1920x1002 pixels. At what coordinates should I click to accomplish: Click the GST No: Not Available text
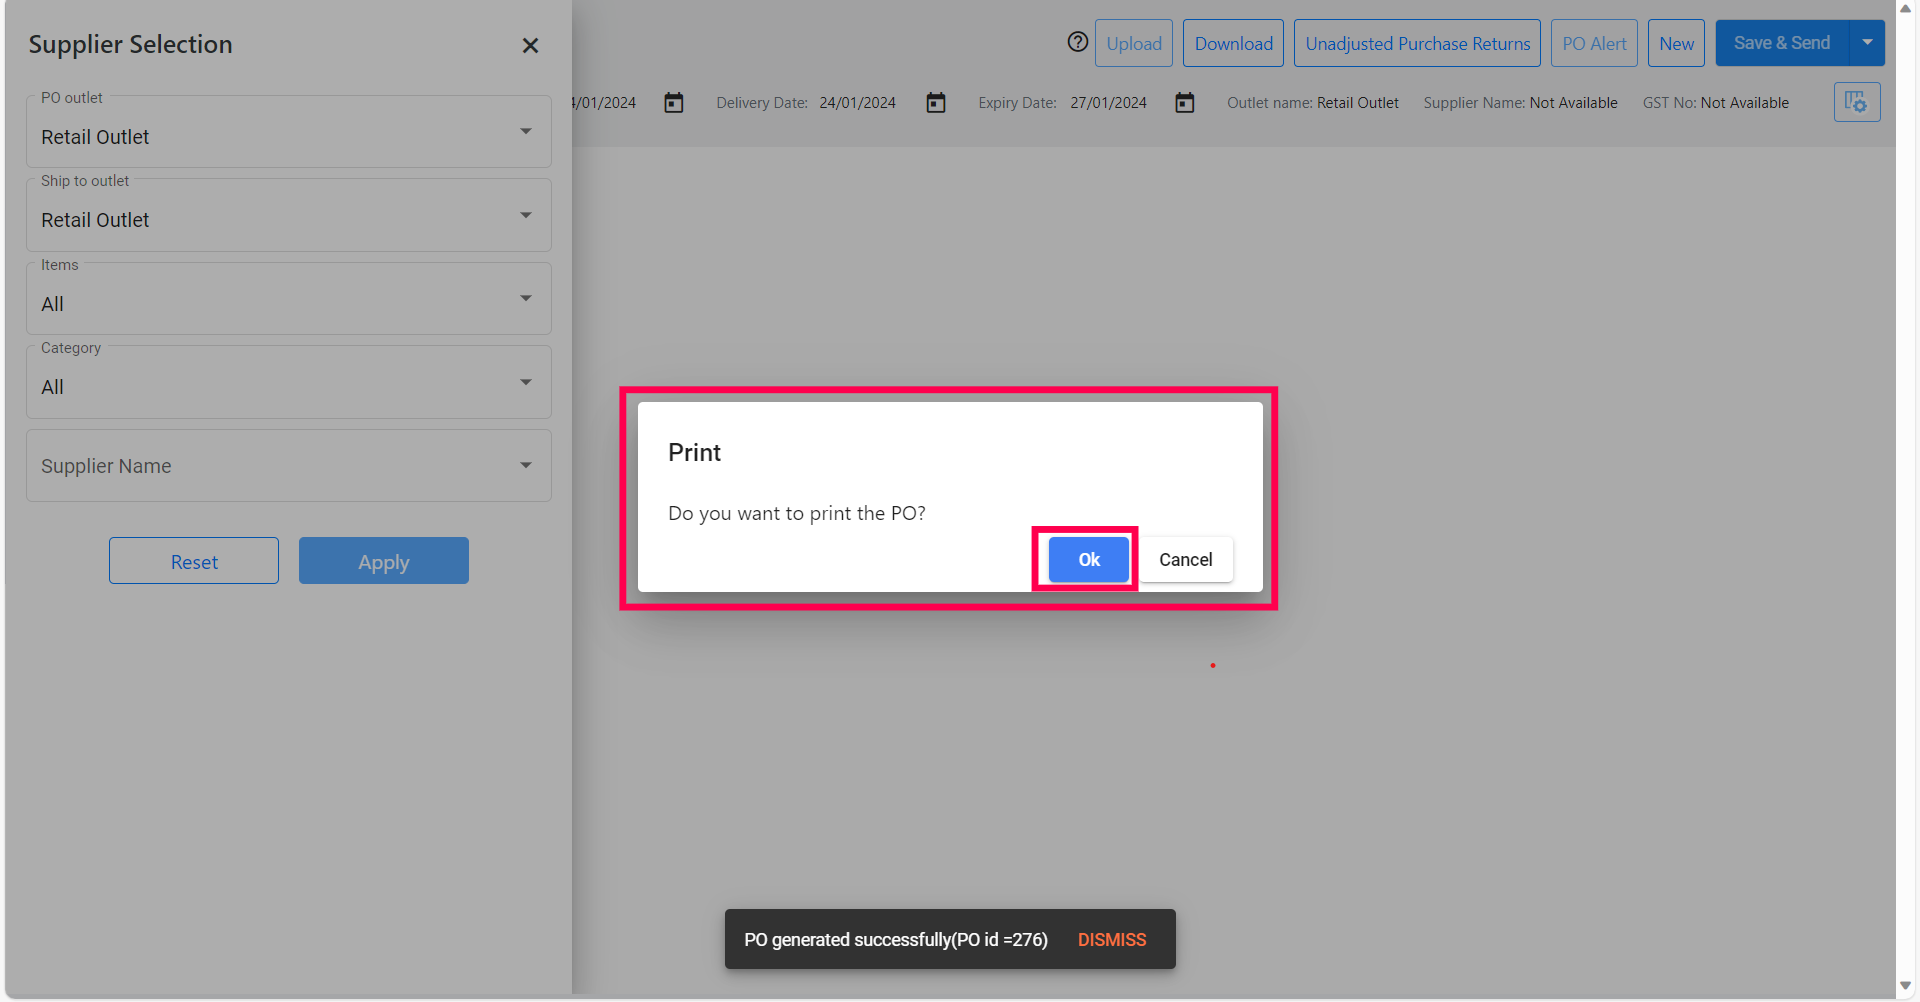coord(1716,103)
